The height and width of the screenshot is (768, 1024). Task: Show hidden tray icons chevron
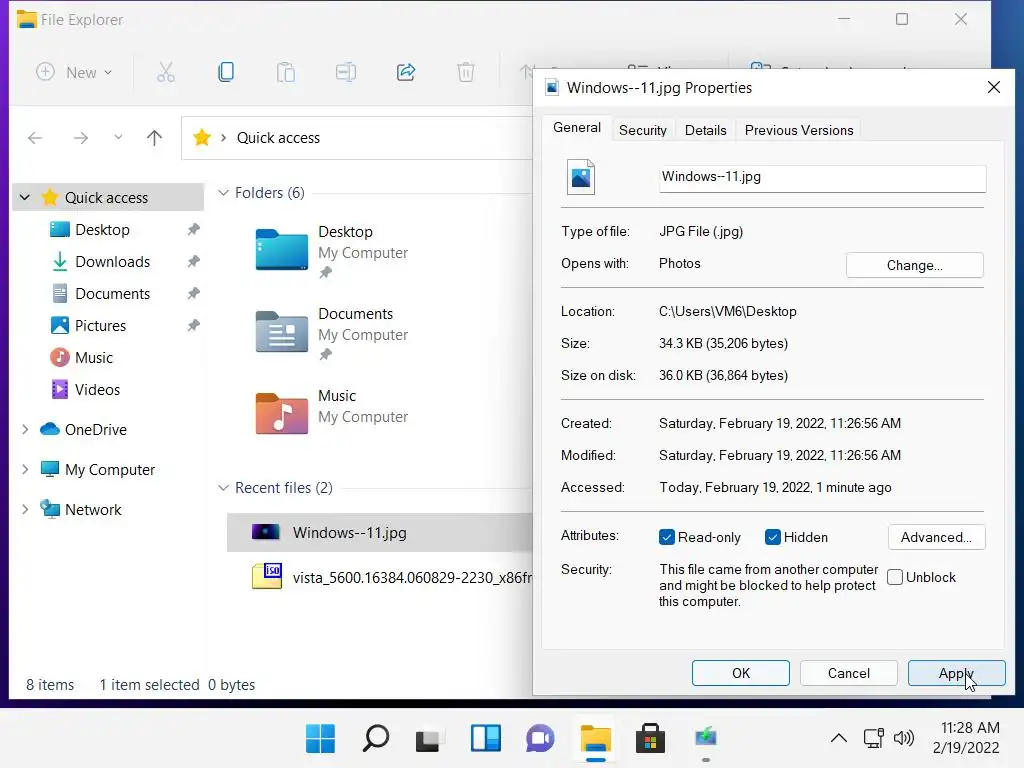pos(839,739)
